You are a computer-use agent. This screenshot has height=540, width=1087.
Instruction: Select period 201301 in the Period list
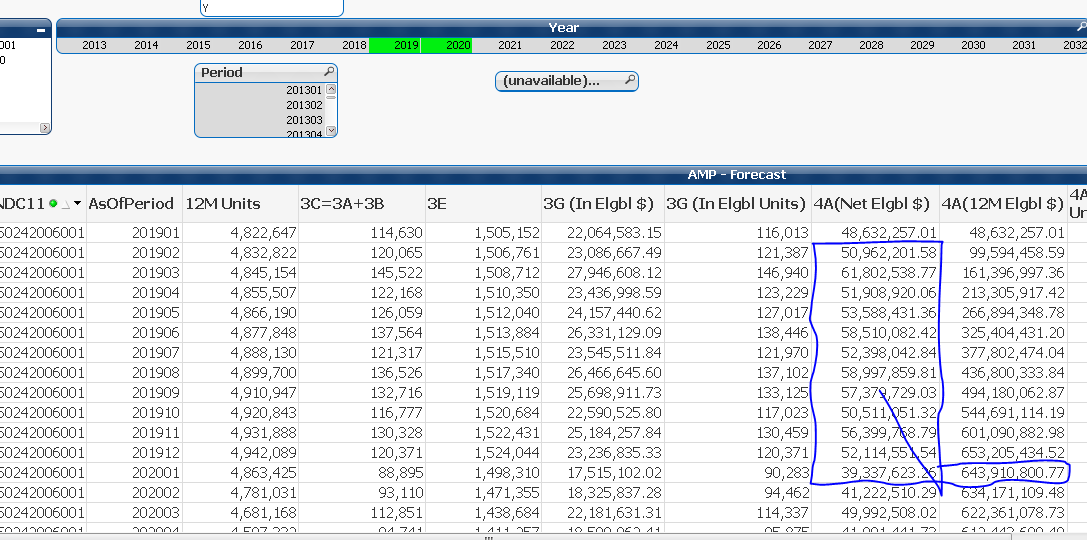[x=303, y=91]
